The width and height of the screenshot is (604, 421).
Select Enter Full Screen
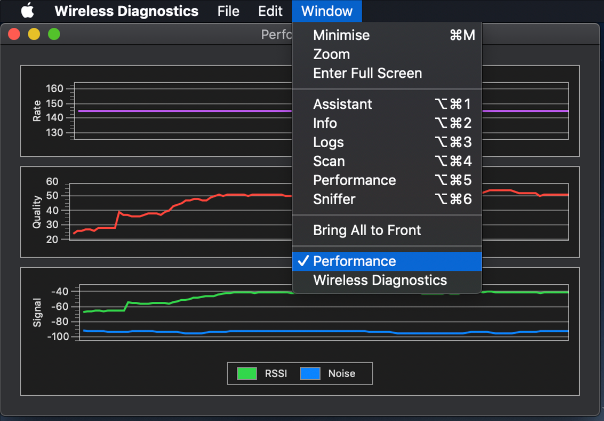pos(387,73)
